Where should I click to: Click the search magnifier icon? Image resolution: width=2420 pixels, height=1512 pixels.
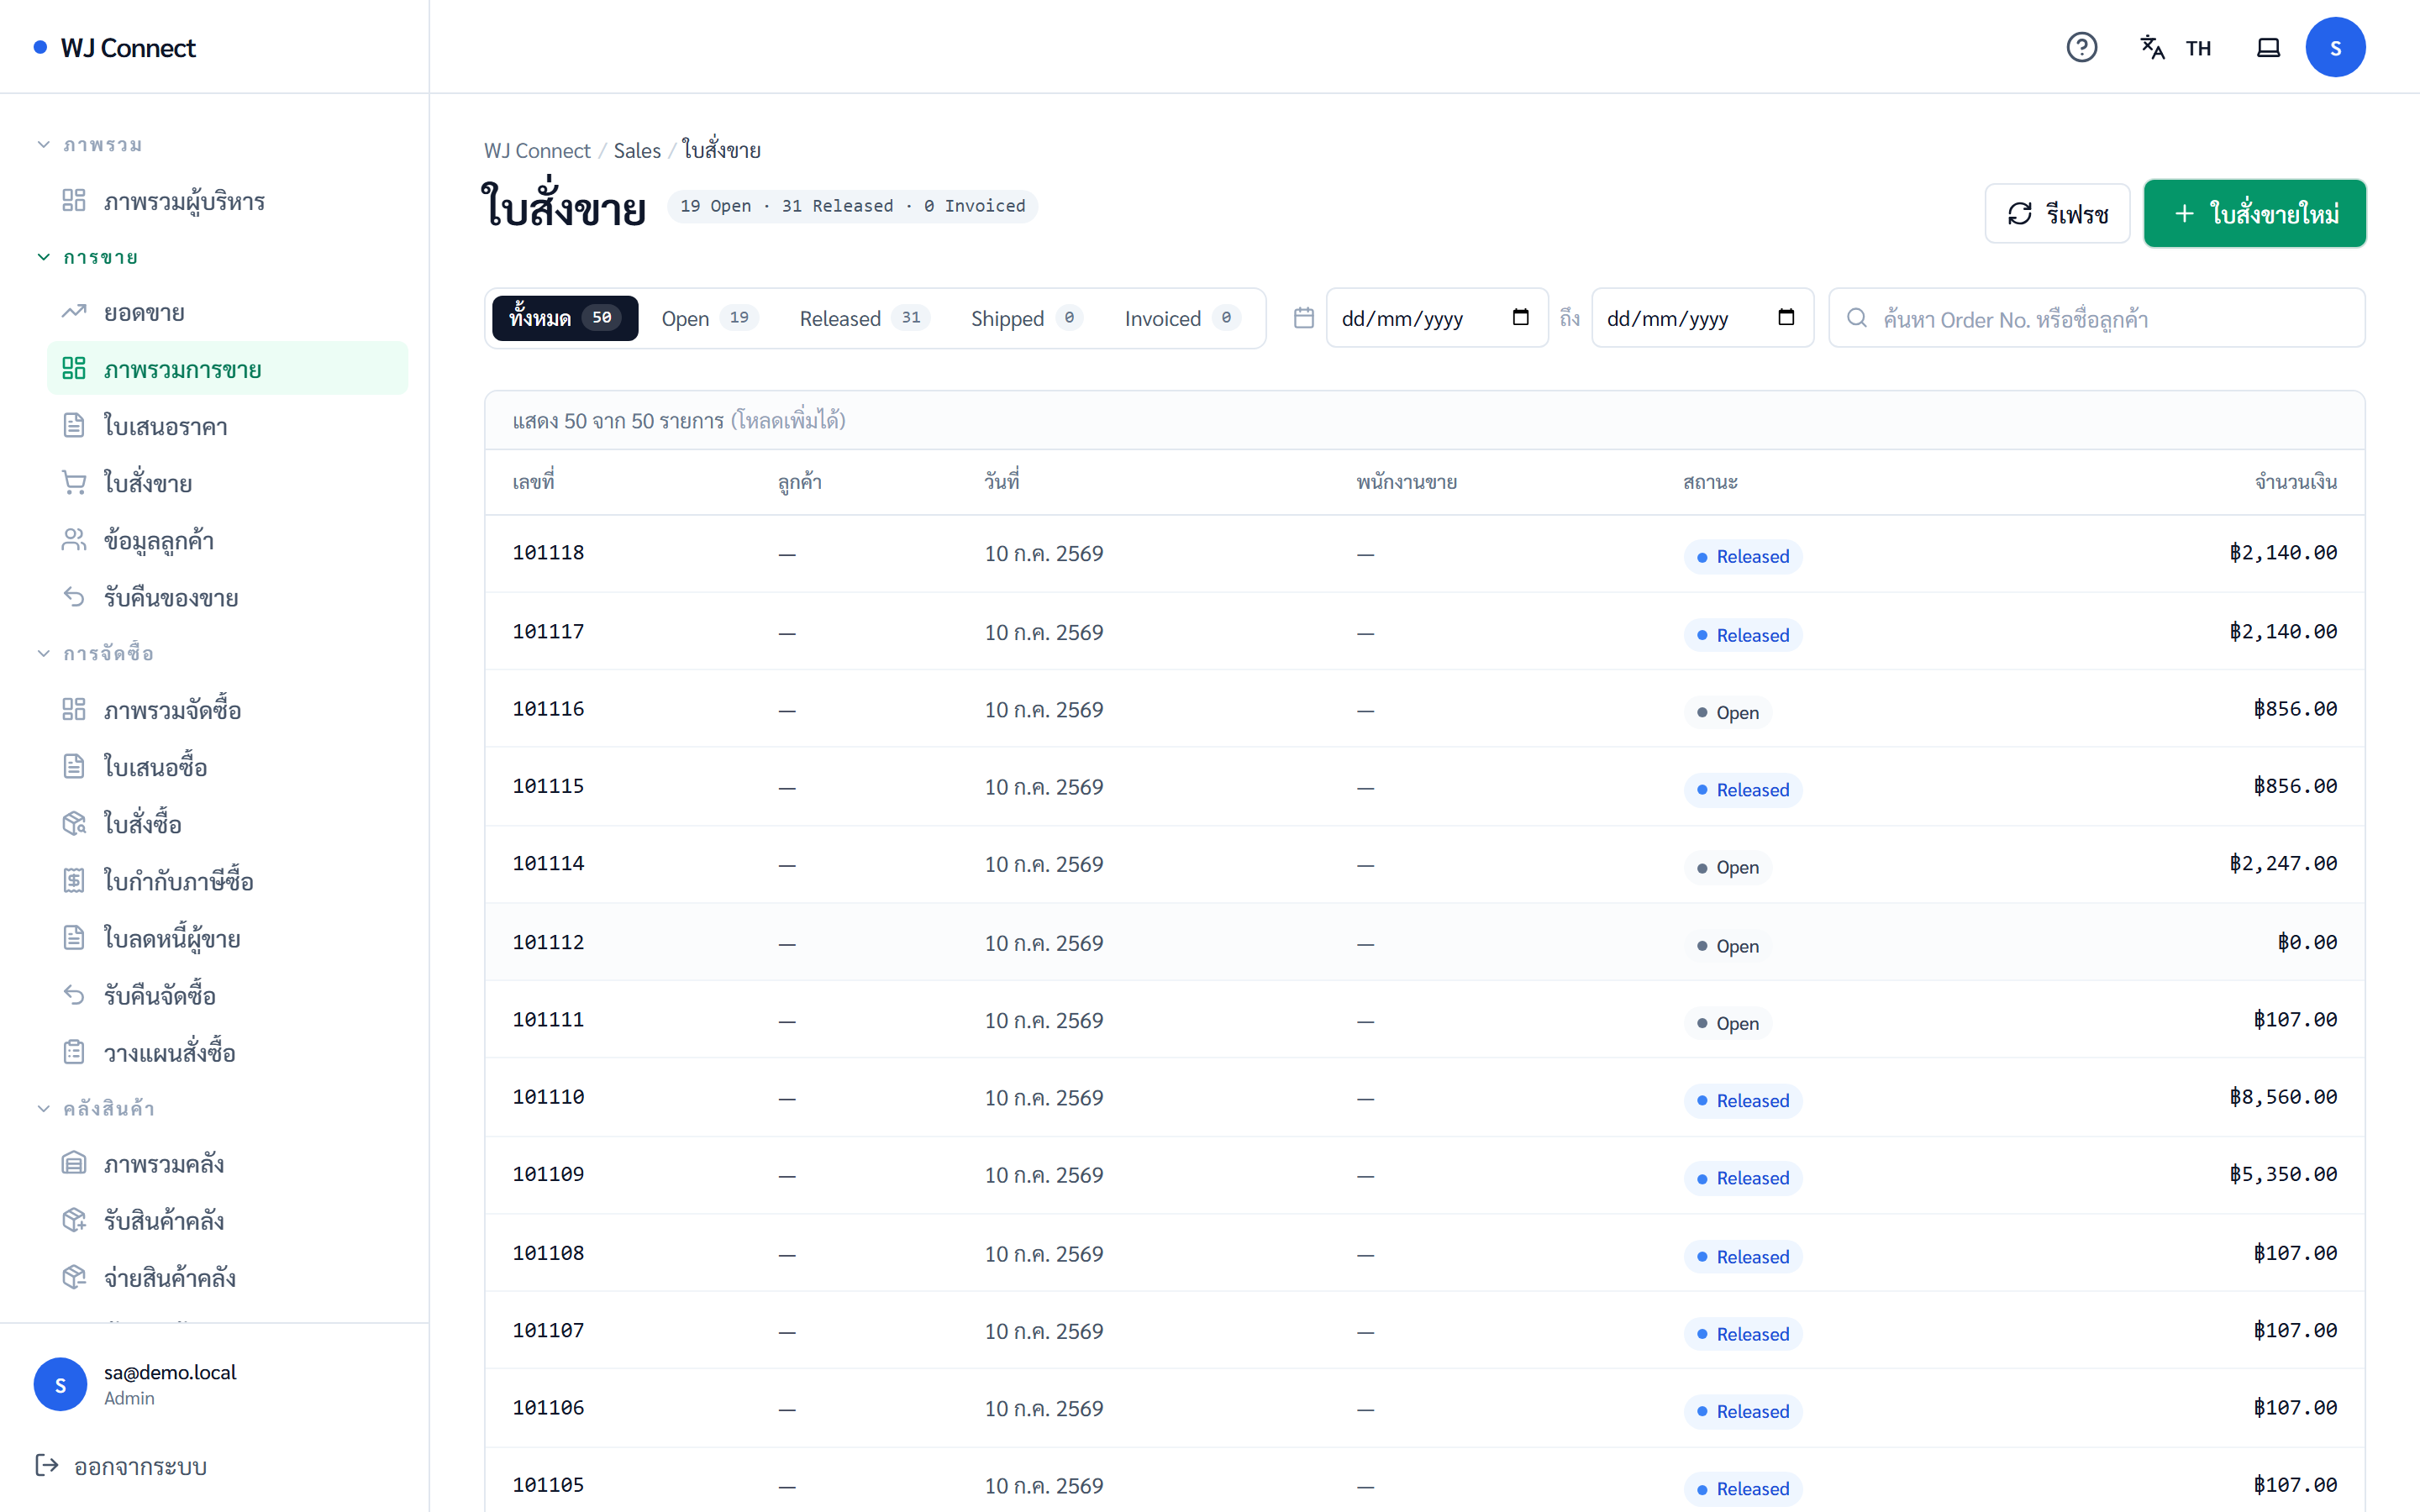pos(1856,318)
